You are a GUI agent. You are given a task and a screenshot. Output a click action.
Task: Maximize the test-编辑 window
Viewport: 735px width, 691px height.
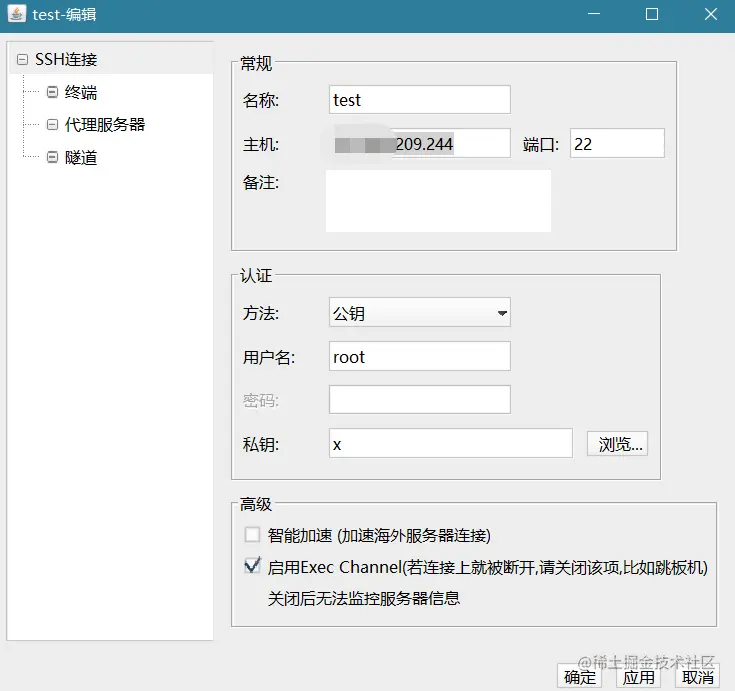pyautogui.click(x=652, y=14)
